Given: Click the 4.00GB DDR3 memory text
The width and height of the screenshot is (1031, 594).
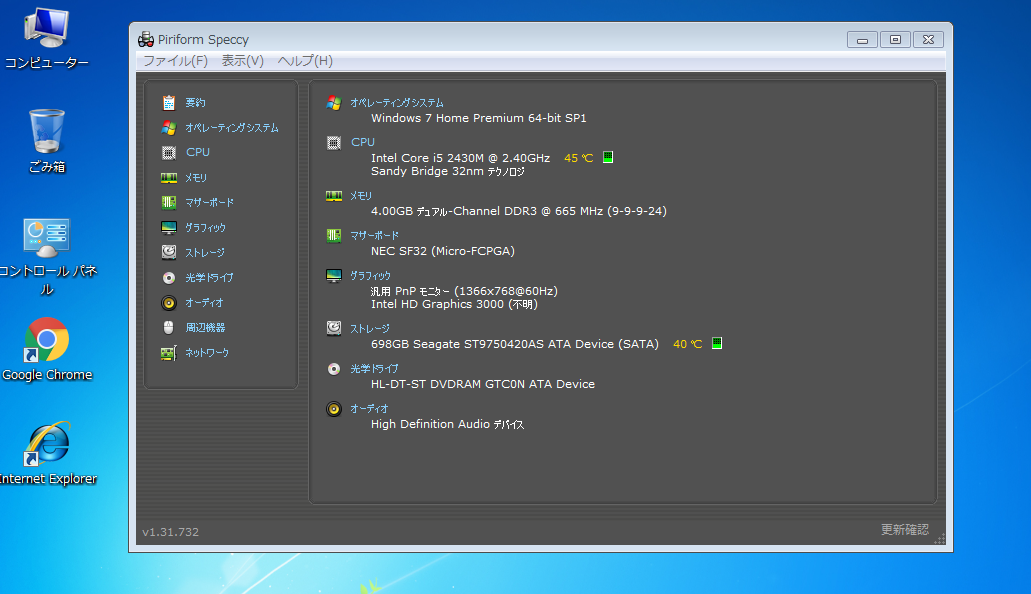Looking at the screenshot, I should [x=519, y=211].
